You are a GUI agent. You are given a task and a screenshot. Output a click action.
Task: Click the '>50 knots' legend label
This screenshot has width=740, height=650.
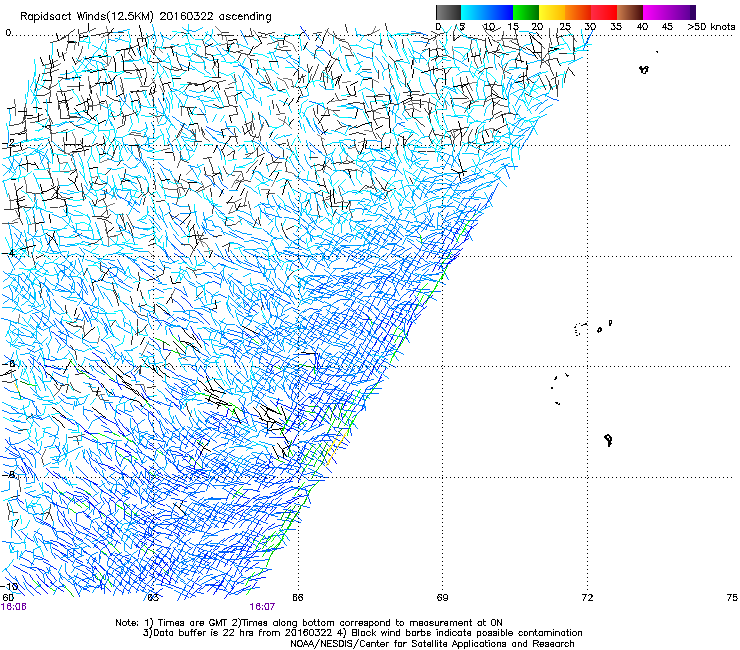tap(711, 26)
